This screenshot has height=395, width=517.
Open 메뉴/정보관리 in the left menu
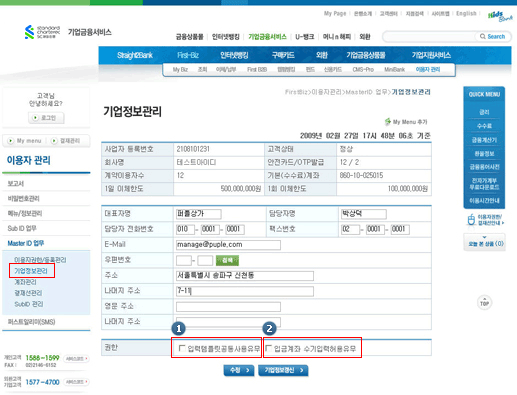[25, 213]
